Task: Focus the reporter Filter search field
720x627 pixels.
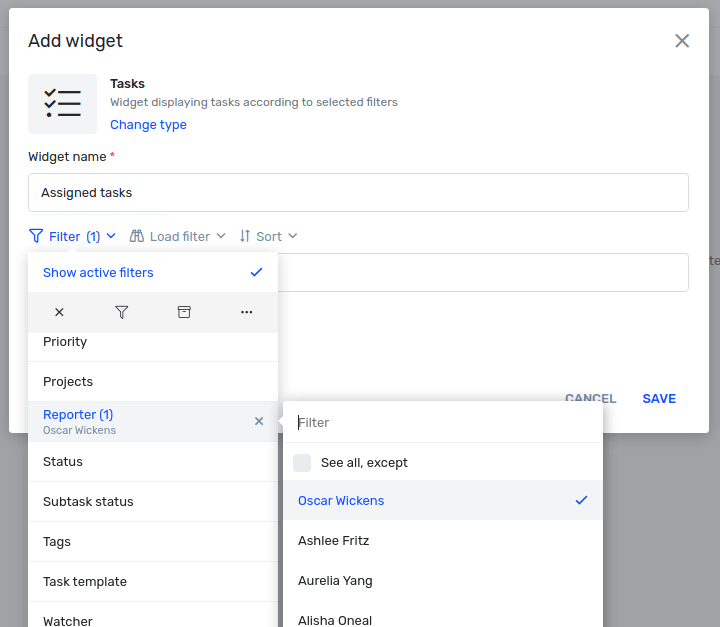Action: [443, 423]
